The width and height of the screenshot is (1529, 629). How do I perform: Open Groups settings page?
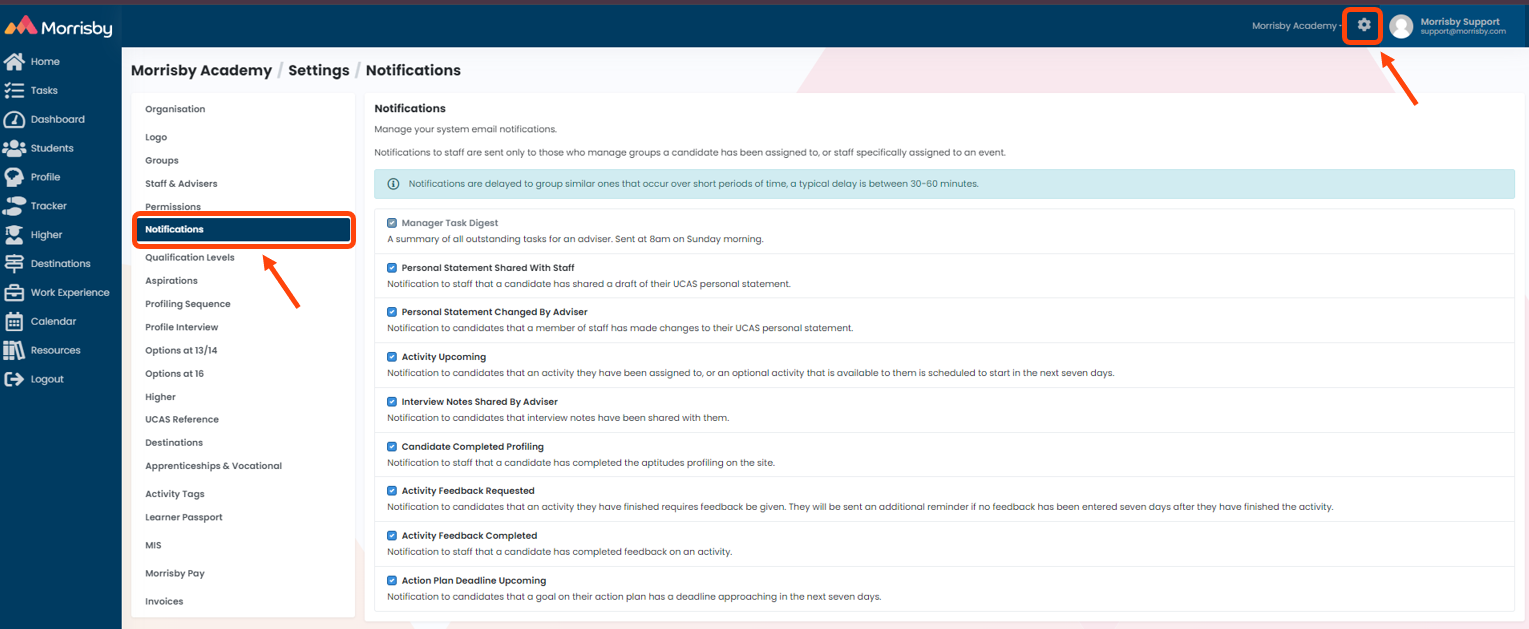pyautogui.click(x=162, y=160)
